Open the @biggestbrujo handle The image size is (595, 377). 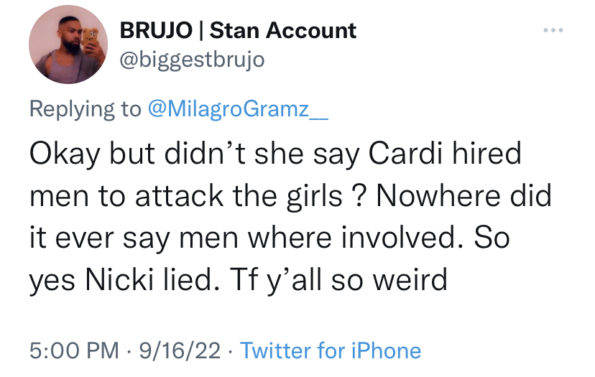tap(192, 60)
